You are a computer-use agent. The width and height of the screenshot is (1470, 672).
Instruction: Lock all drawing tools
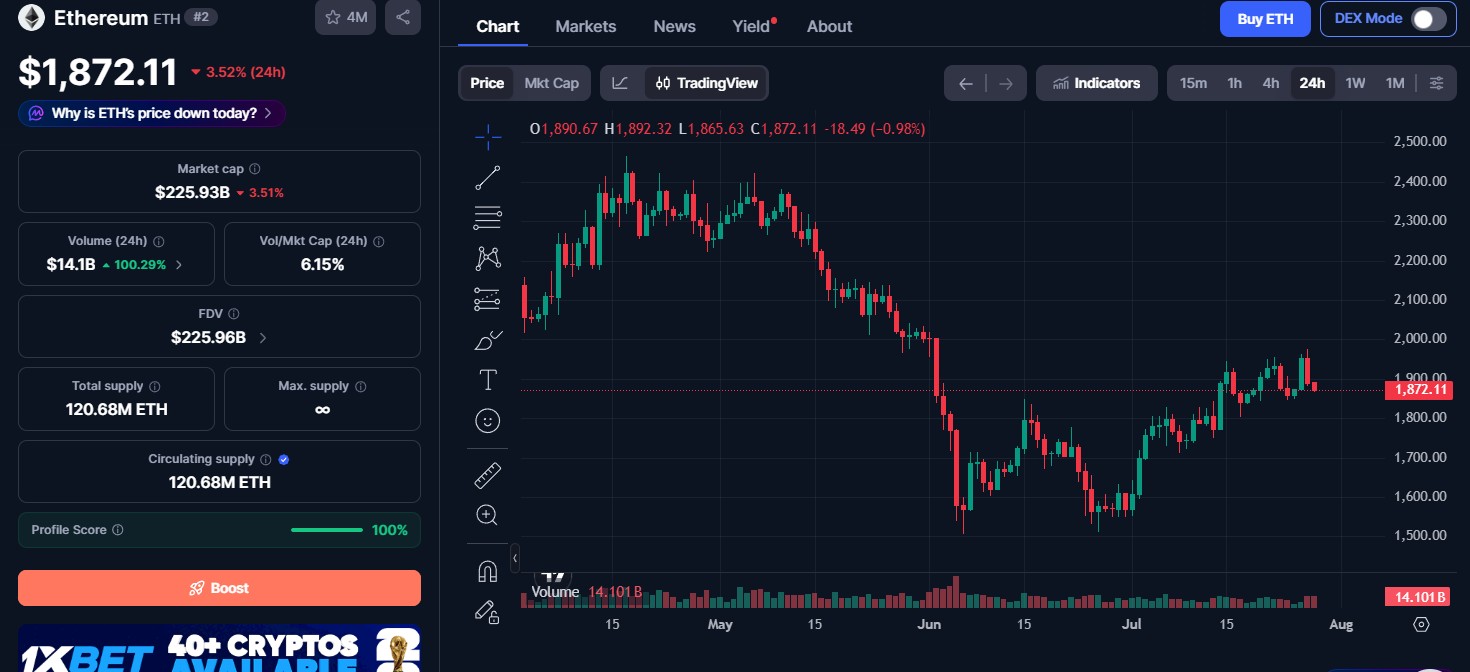488,611
